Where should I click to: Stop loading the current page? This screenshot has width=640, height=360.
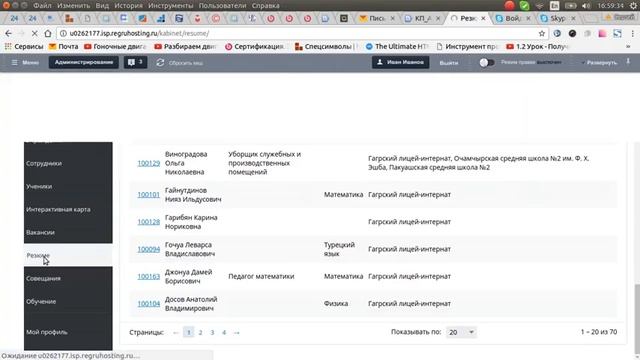[34, 33]
